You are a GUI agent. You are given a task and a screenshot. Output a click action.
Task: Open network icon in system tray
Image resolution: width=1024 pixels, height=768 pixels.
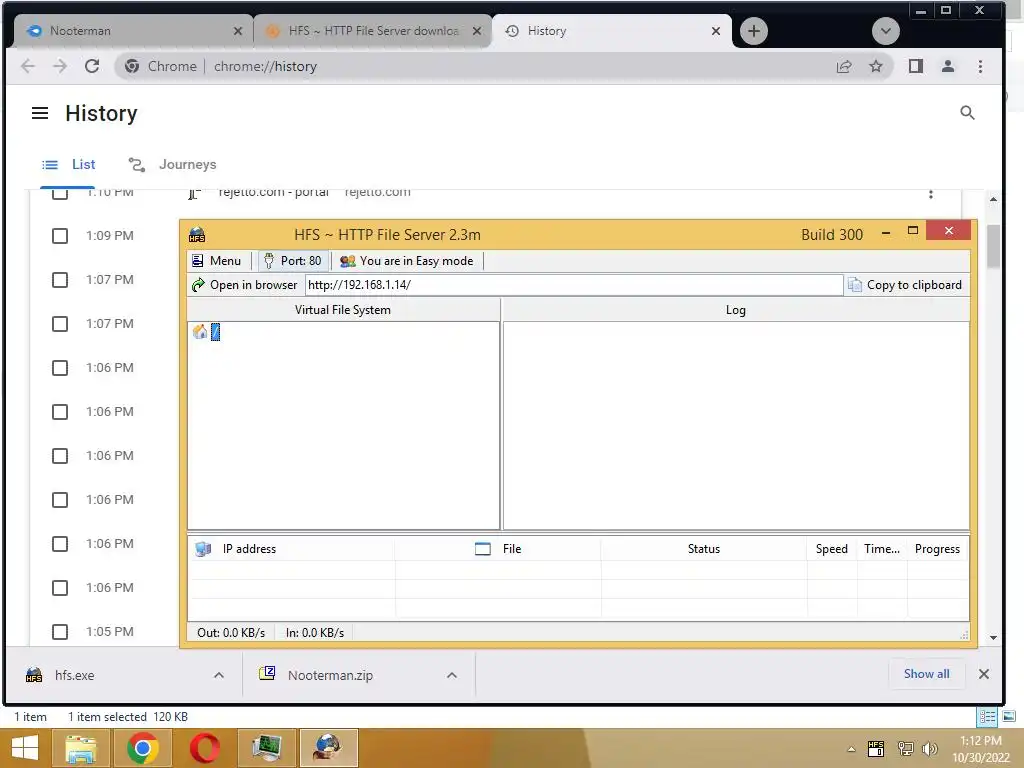pyautogui.click(x=905, y=748)
